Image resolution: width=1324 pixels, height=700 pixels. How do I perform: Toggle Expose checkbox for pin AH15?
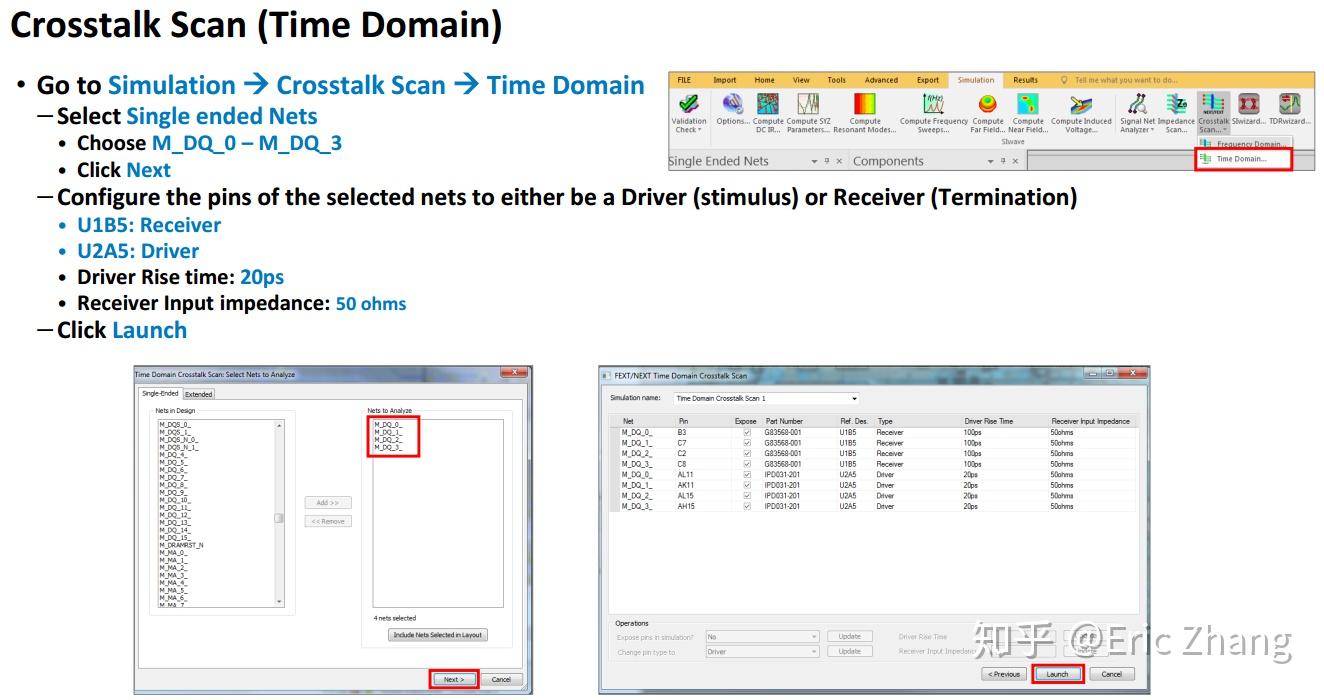(746, 506)
